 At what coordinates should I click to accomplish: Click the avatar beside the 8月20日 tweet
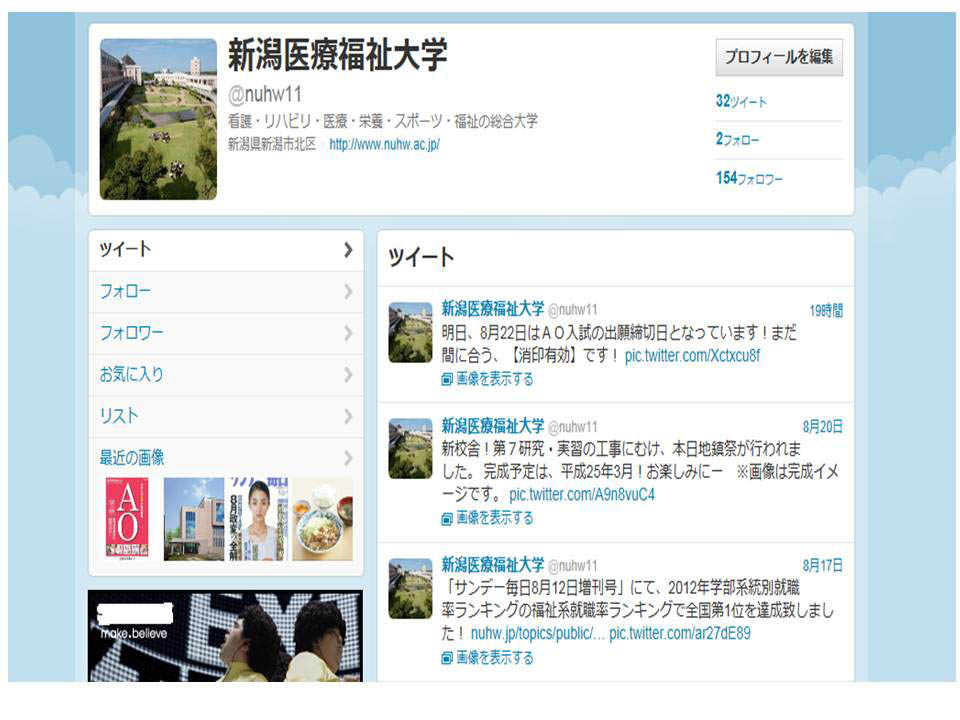click(410, 448)
